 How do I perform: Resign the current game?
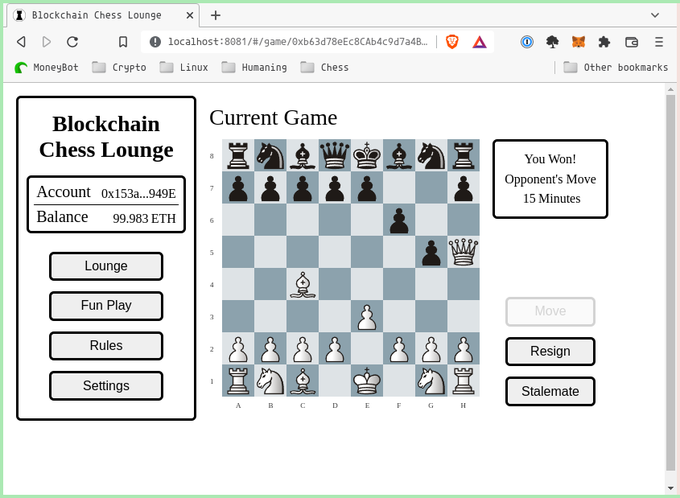point(550,351)
